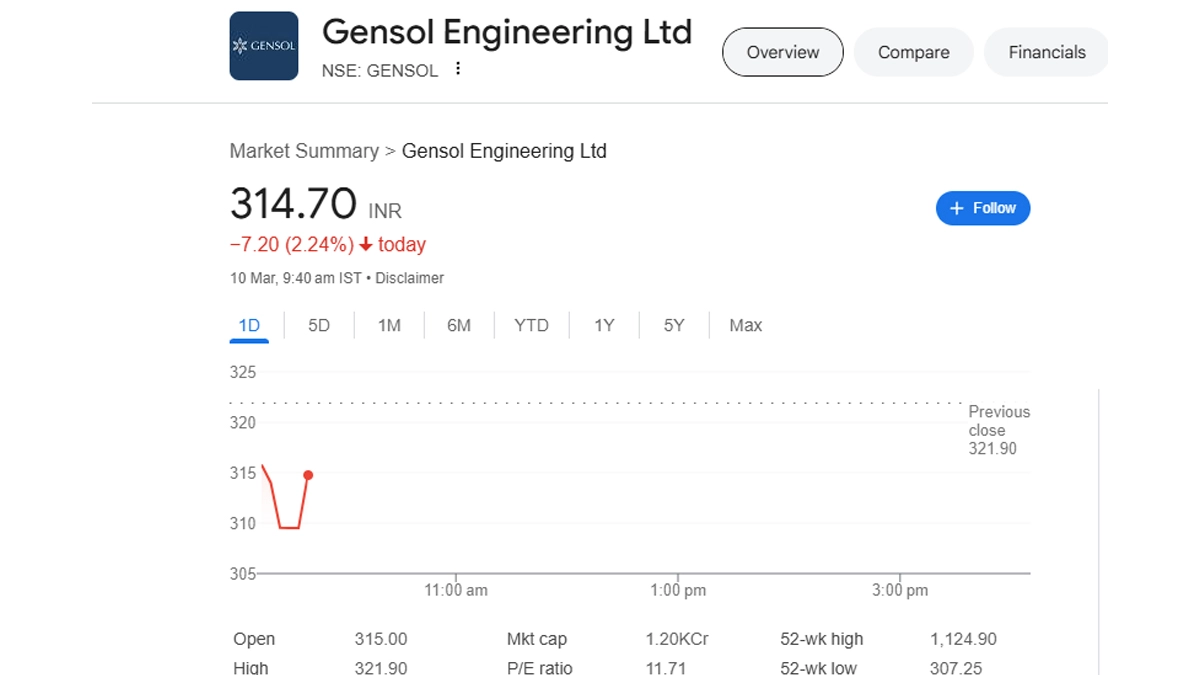Select the YTD chart range
This screenshot has height=675, width=1200.
pos(531,325)
